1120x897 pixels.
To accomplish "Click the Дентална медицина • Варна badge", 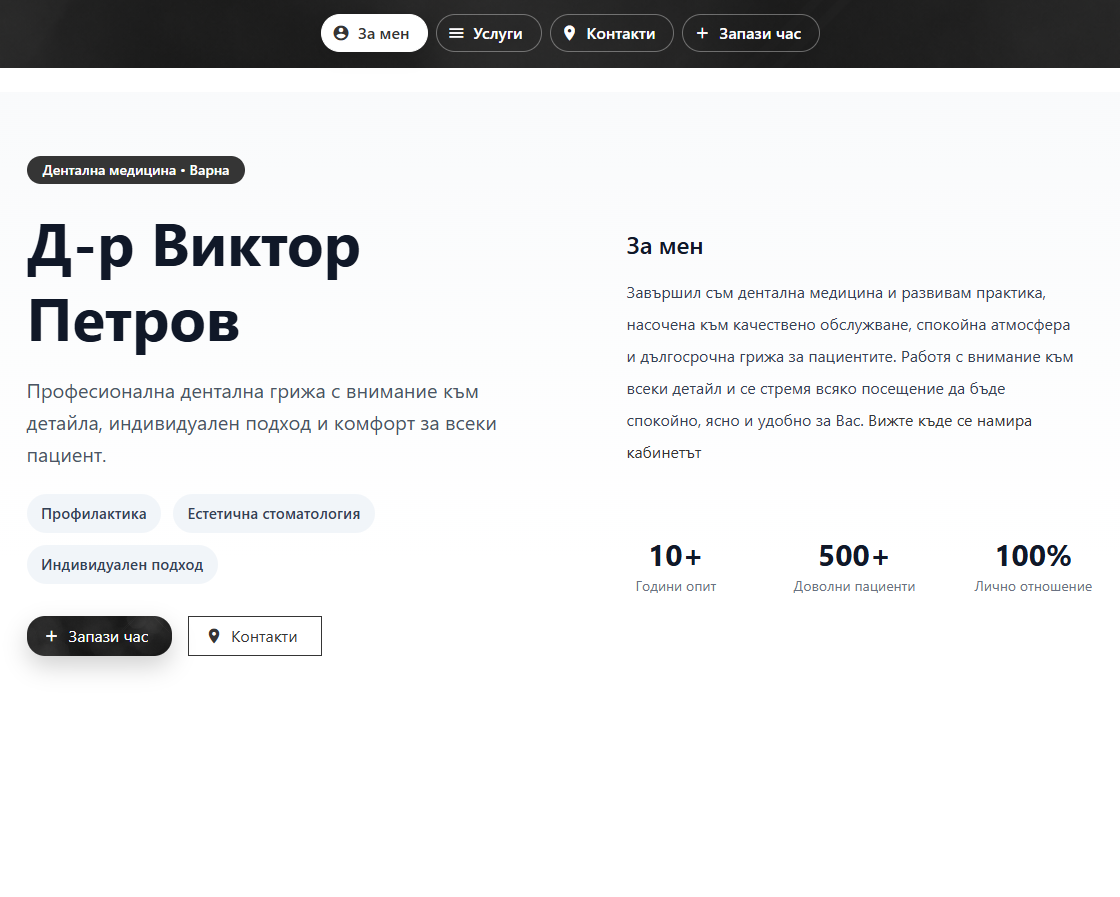I will click(136, 170).
